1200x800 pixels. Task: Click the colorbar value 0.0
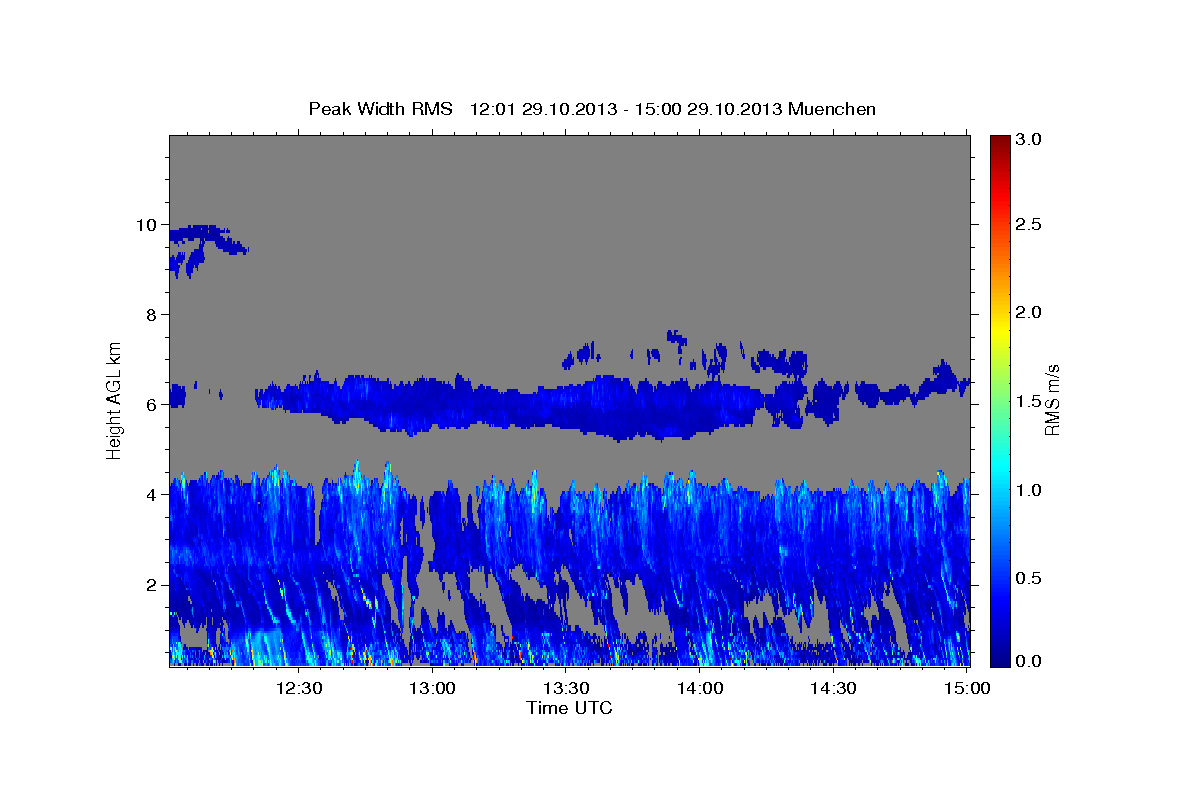(1029, 660)
